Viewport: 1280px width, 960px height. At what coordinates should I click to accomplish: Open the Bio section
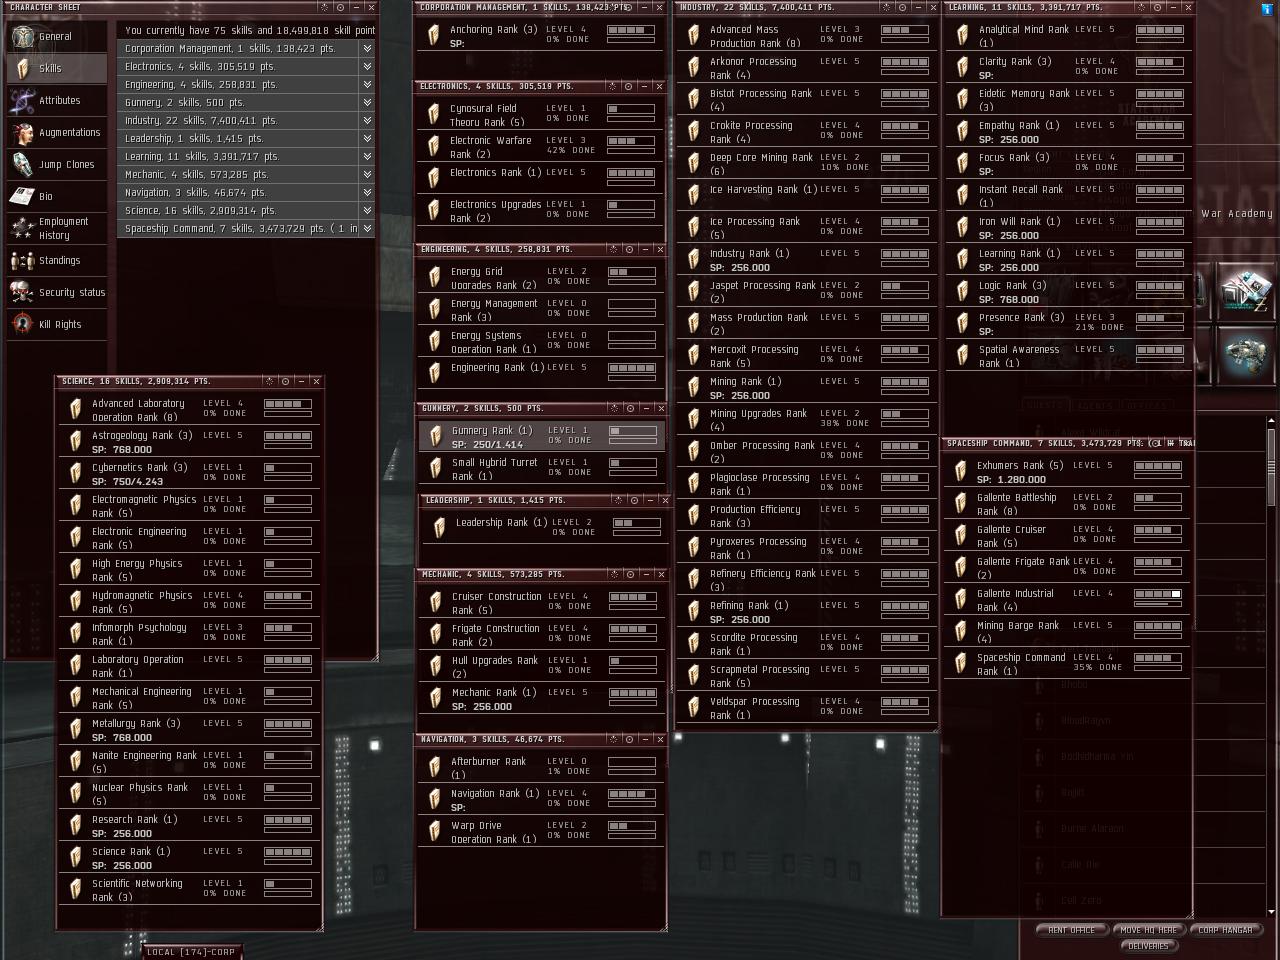[x=56, y=196]
